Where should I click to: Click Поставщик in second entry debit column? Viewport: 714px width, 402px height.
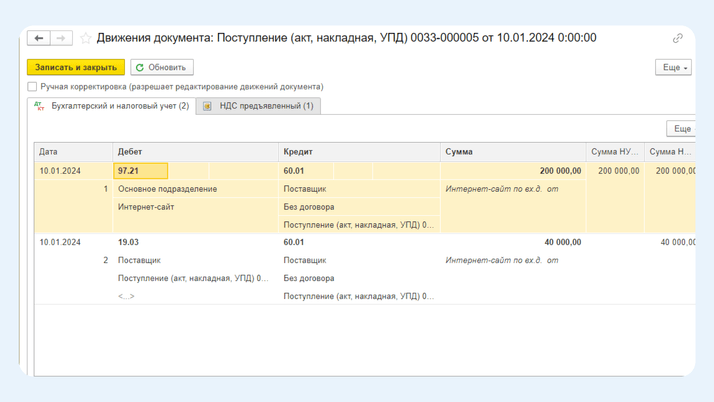click(139, 260)
